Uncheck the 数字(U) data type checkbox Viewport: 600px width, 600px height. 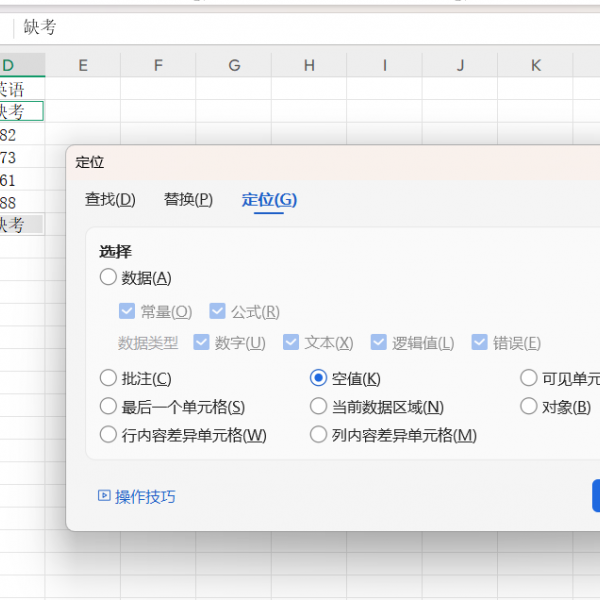201,343
